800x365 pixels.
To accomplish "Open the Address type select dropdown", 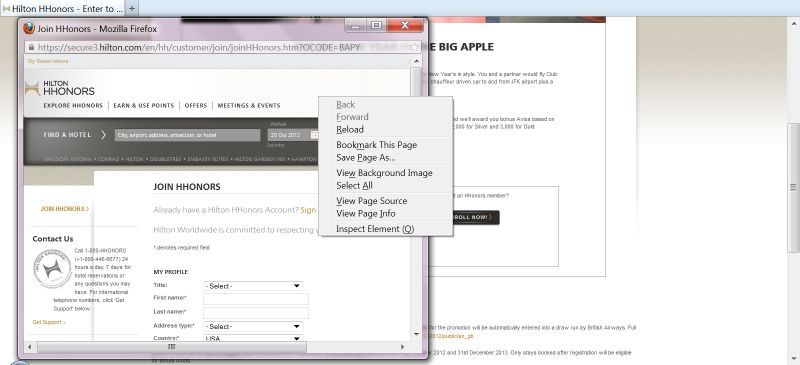I will 253,326.
